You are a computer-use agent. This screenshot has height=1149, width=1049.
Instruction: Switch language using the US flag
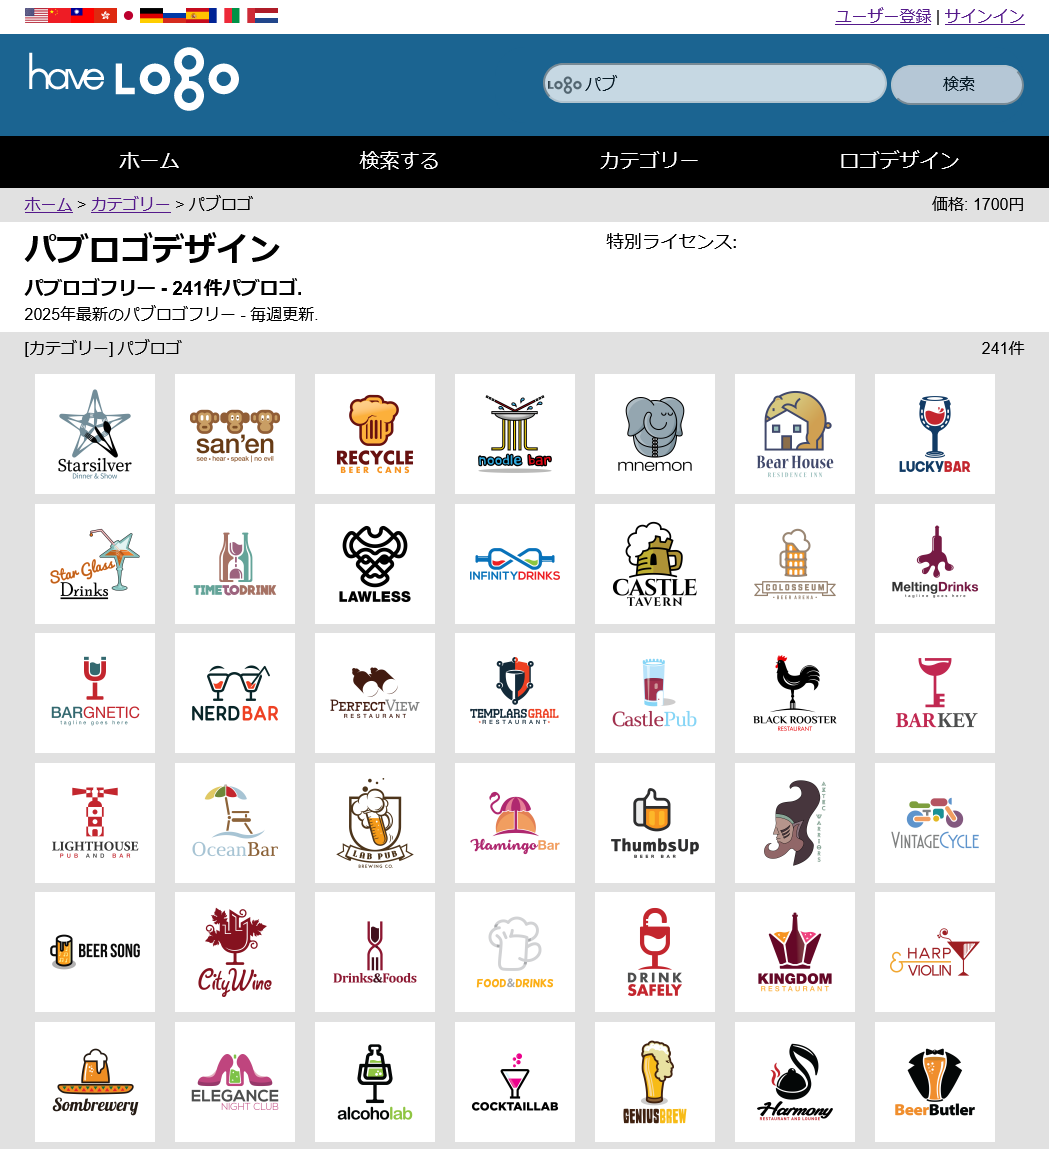coord(37,15)
